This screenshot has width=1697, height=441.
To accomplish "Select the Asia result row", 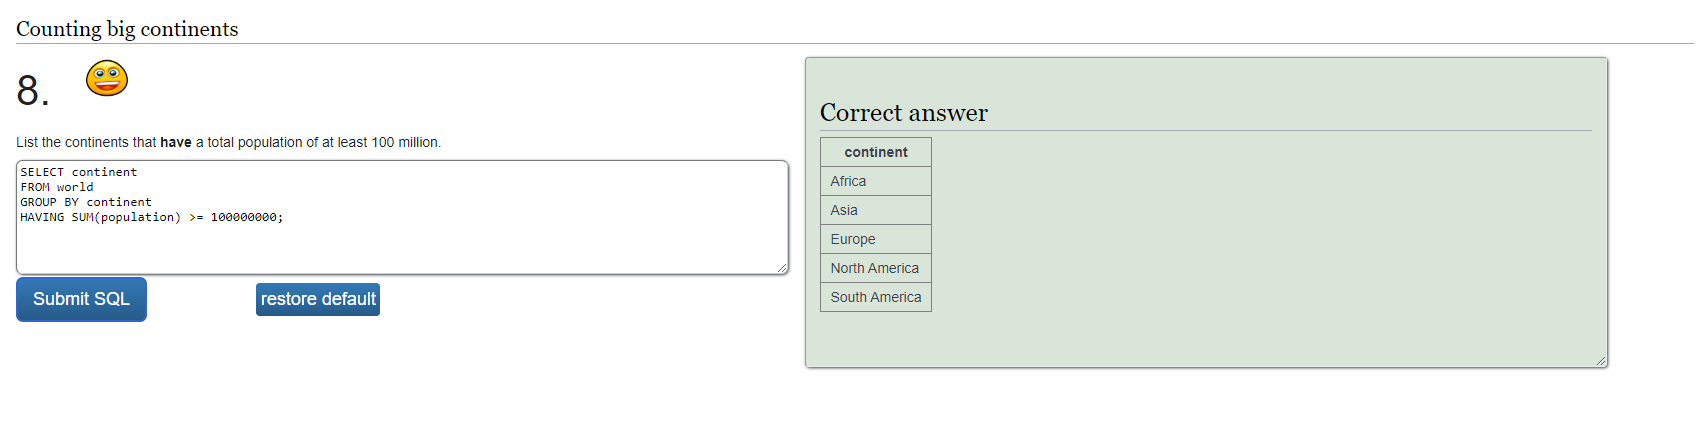I will (876, 210).
